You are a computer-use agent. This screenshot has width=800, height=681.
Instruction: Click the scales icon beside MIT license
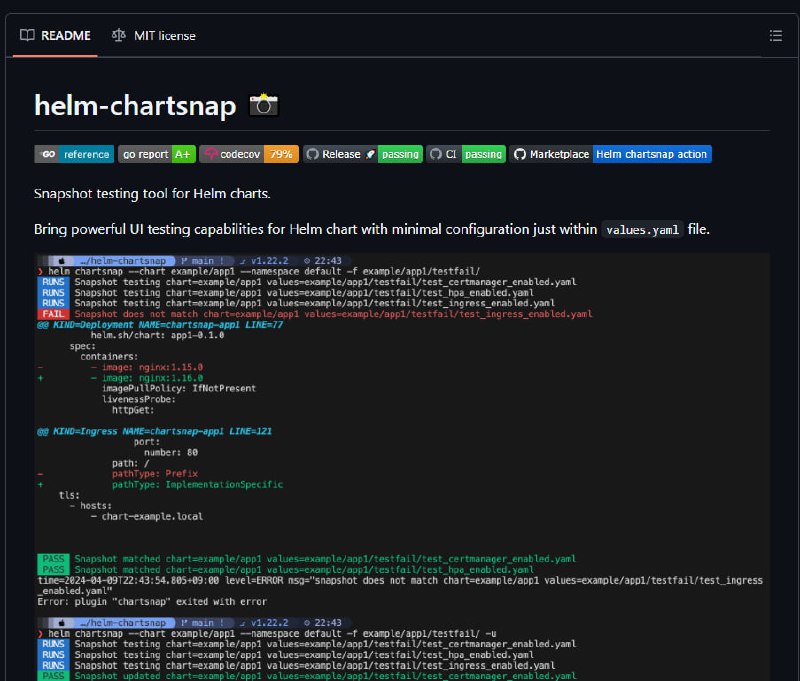tap(119, 35)
